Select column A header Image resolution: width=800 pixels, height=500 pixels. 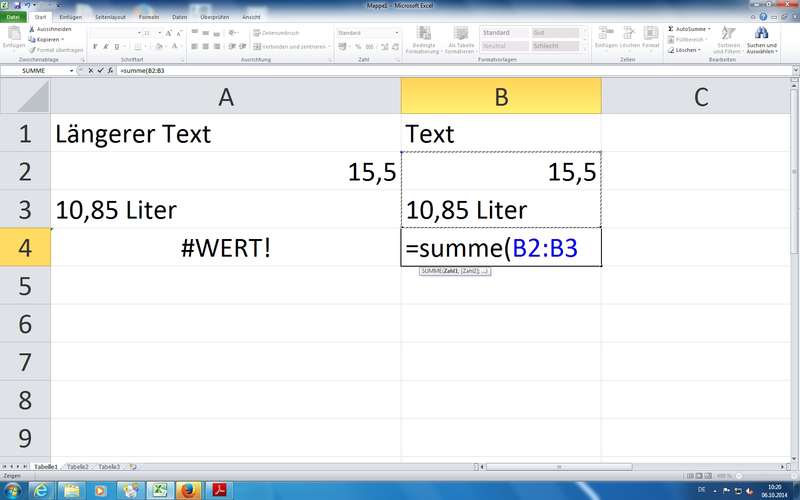click(x=226, y=96)
